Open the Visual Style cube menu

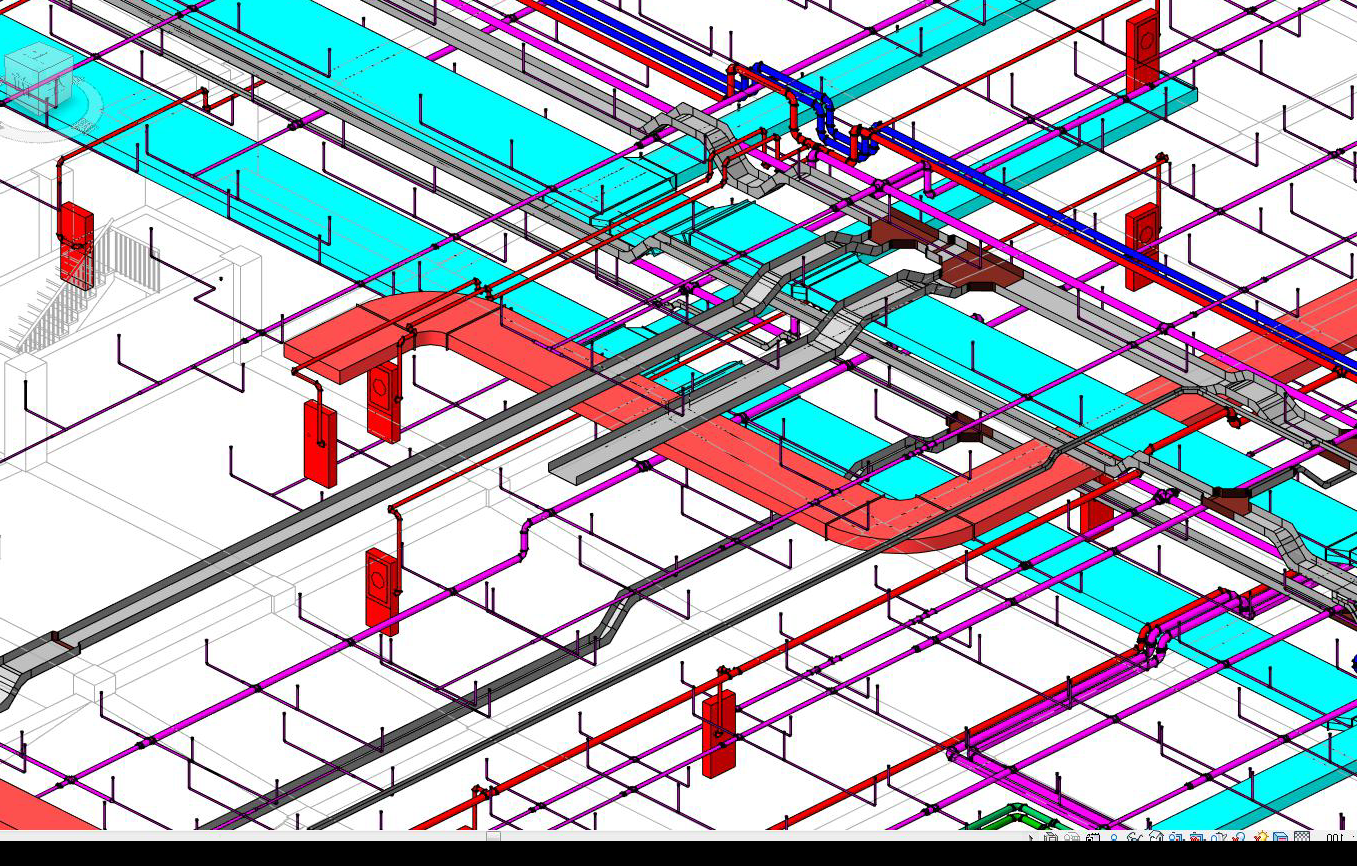tap(1280, 838)
